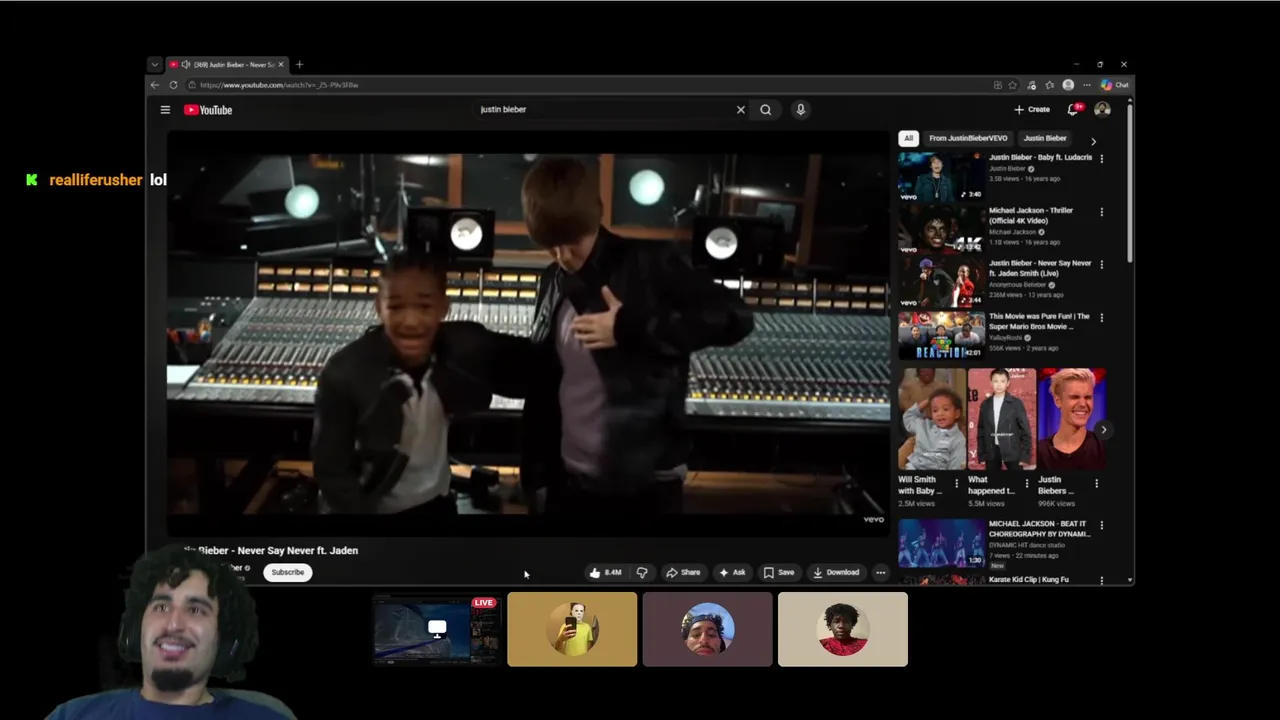Select the All filter chip
This screenshot has height=720, width=1280.
pos(908,138)
